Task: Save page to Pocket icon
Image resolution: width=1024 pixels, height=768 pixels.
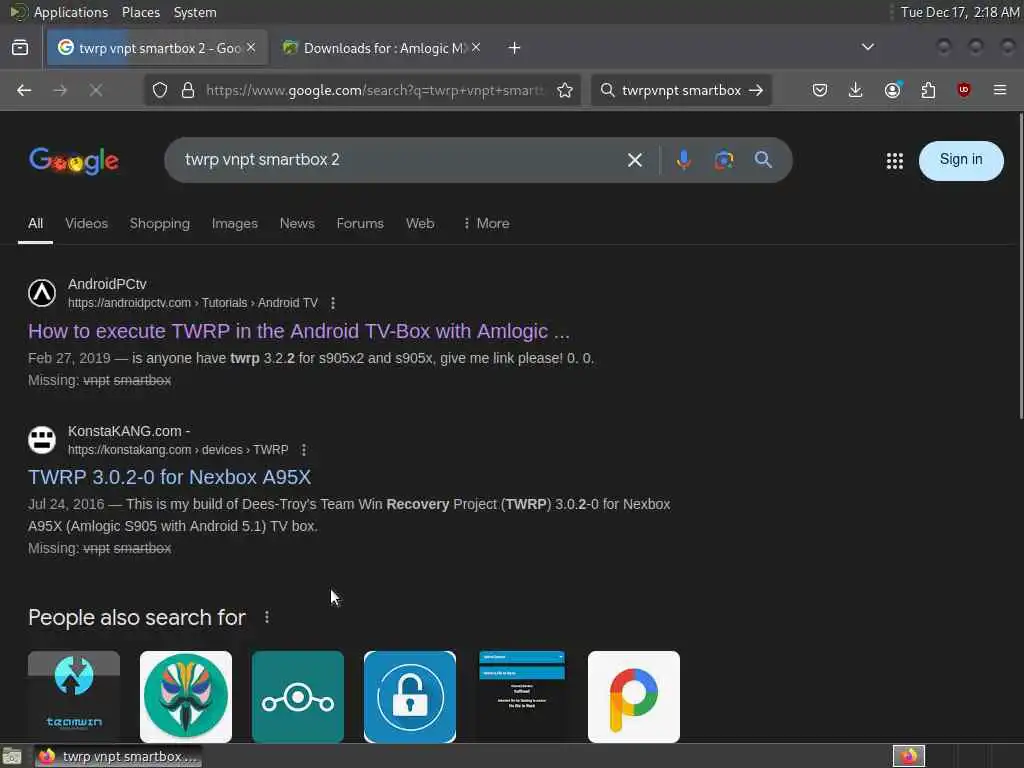Action: point(820,90)
